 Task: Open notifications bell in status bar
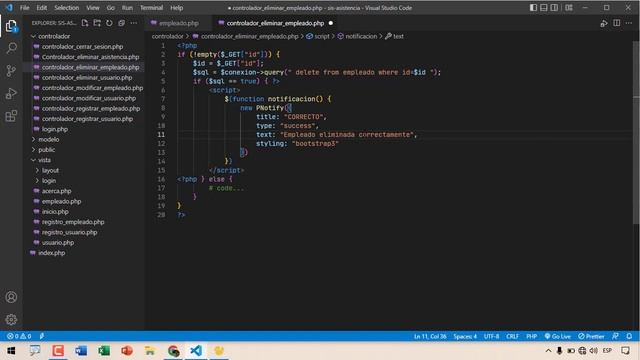point(629,336)
